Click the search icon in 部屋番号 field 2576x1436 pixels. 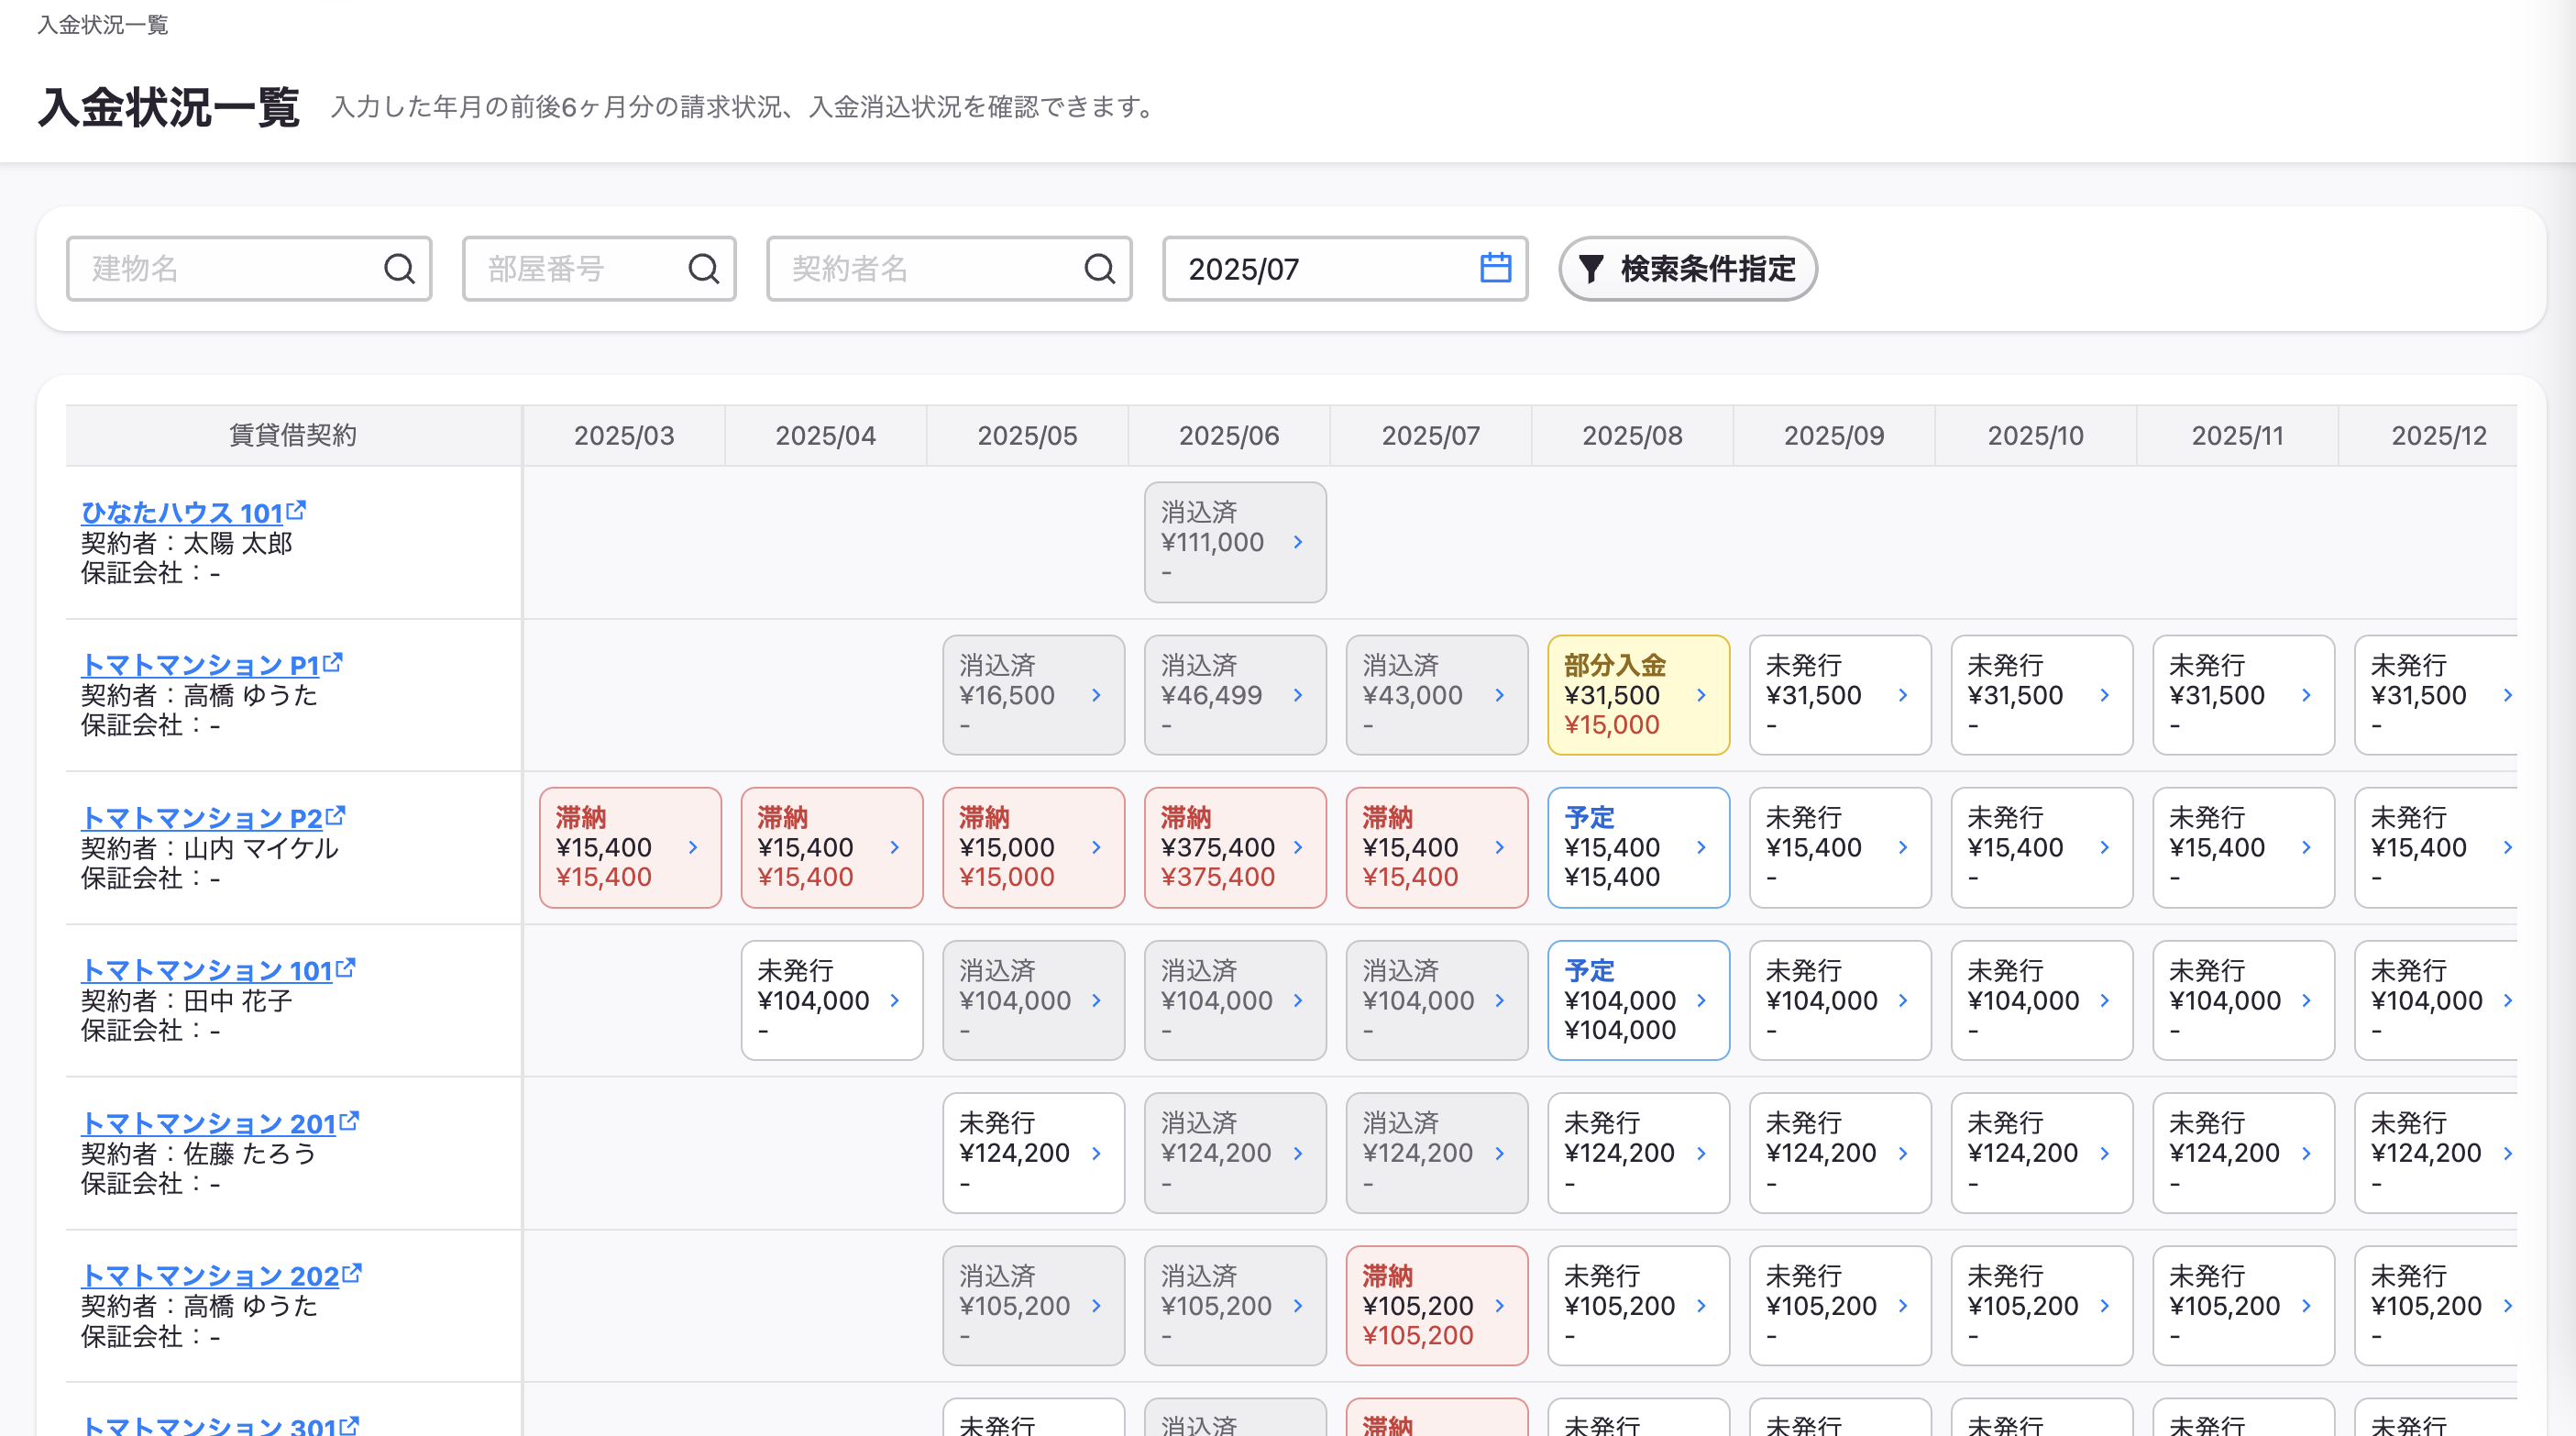point(703,268)
